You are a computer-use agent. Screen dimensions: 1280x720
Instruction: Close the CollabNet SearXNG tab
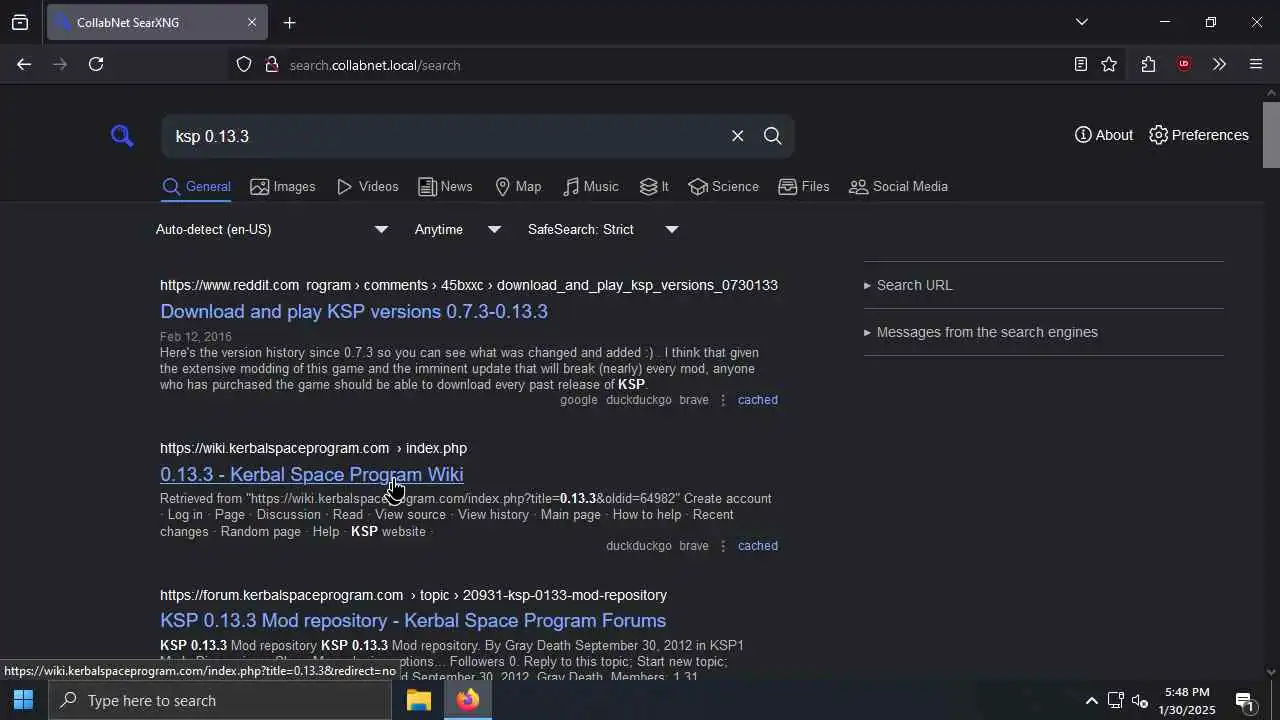[x=252, y=22]
